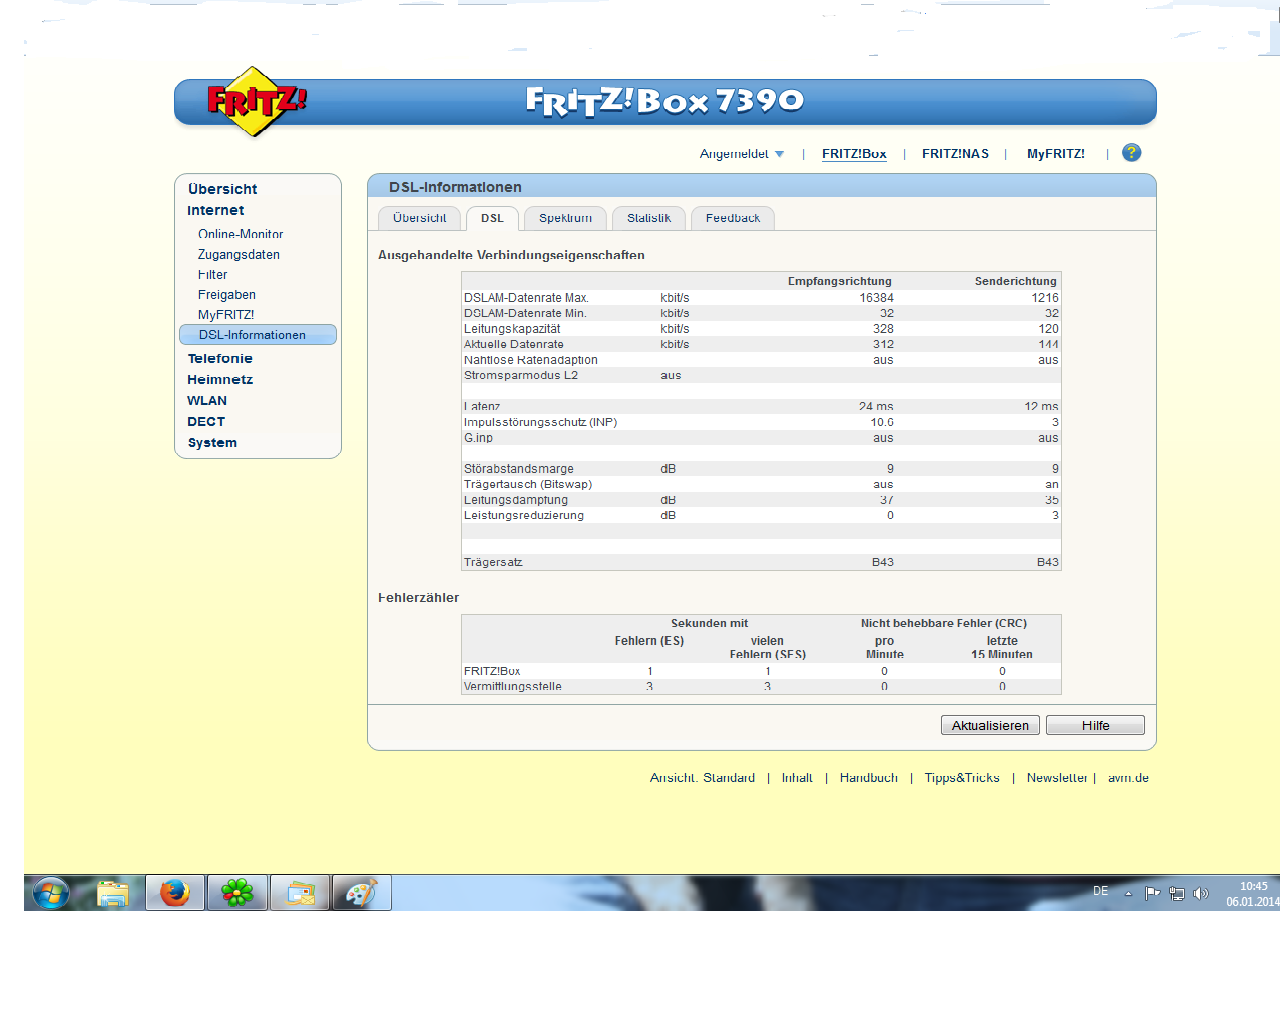Click the Trägertausch (Bitswap) row label
The width and height of the screenshot is (1280, 1024).
click(x=527, y=484)
